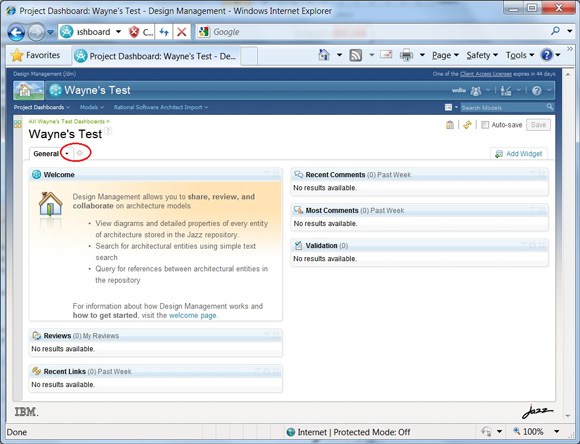Open the IE Safety menu
580x444 pixels.
pos(482,56)
